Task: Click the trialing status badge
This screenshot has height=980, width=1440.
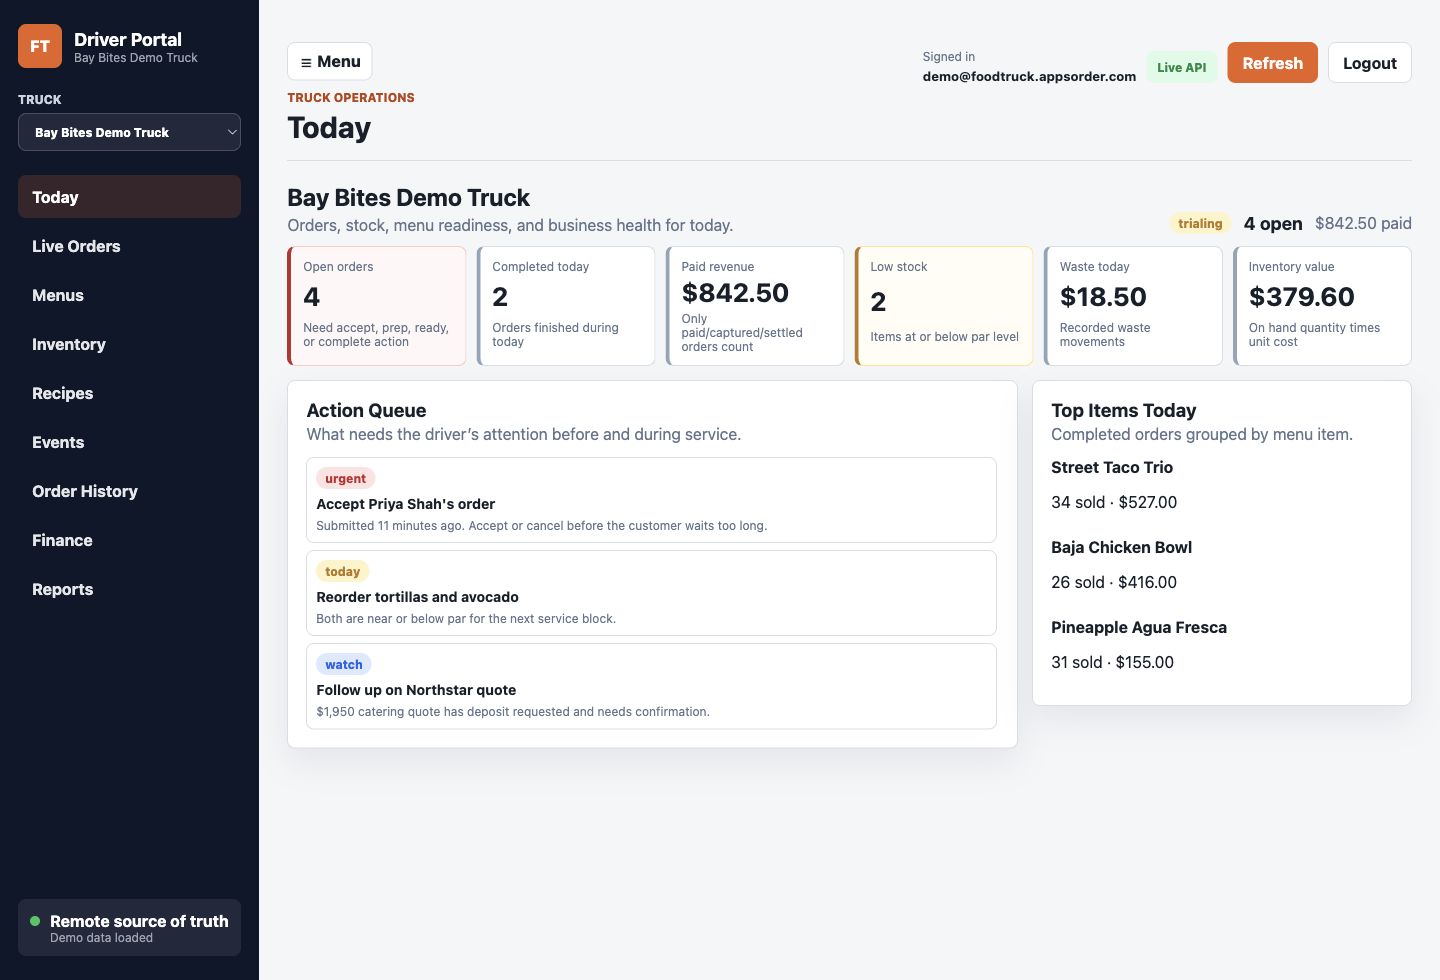Action: click(1200, 223)
